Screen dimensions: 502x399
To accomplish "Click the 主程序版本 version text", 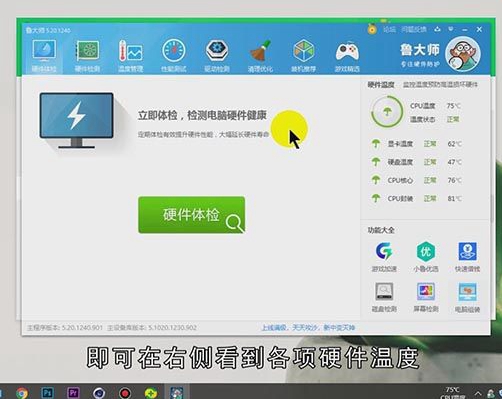I will pyautogui.click(x=65, y=328).
